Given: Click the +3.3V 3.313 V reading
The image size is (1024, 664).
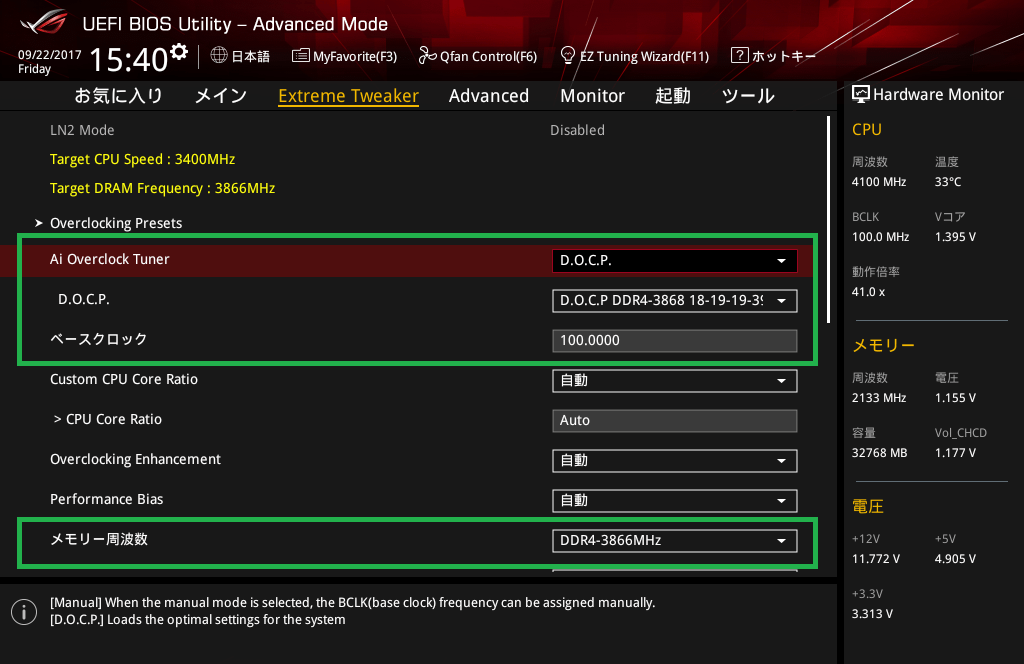Looking at the screenshot, I should click(x=872, y=614).
